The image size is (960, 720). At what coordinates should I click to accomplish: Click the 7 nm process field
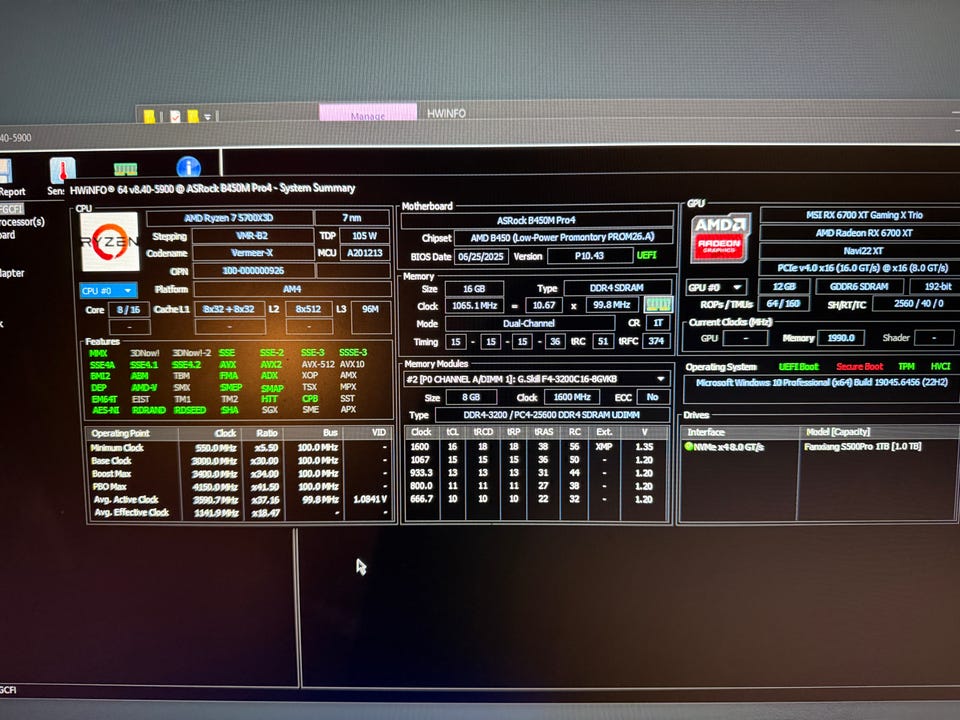coord(352,218)
